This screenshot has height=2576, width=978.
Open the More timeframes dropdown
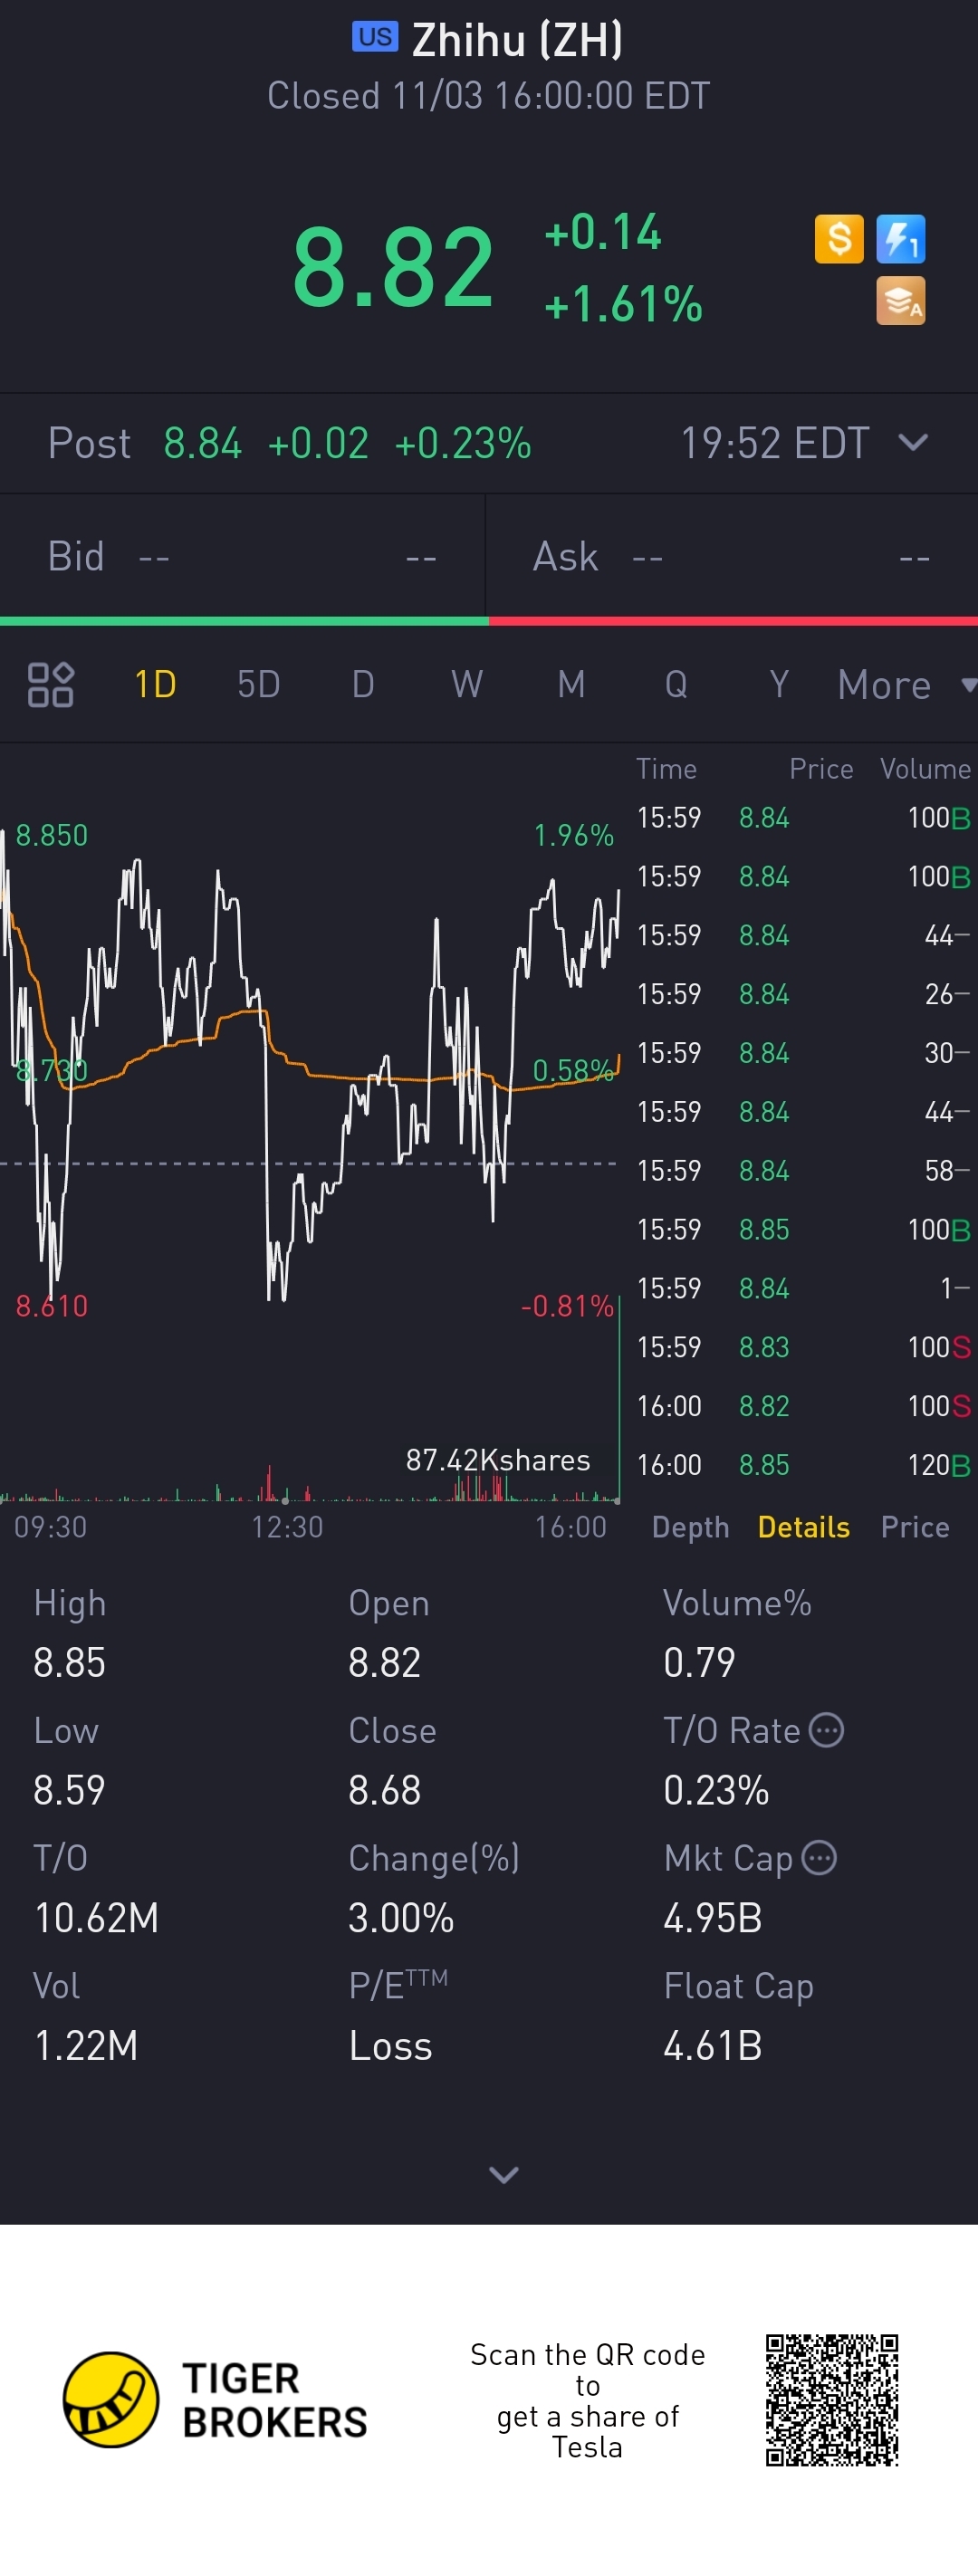pyautogui.click(x=906, y=685)
